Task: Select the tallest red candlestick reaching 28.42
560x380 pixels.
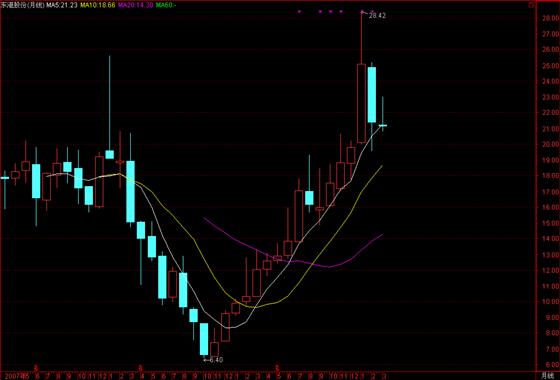Action: pyautogui.click(x=361, y=77)
